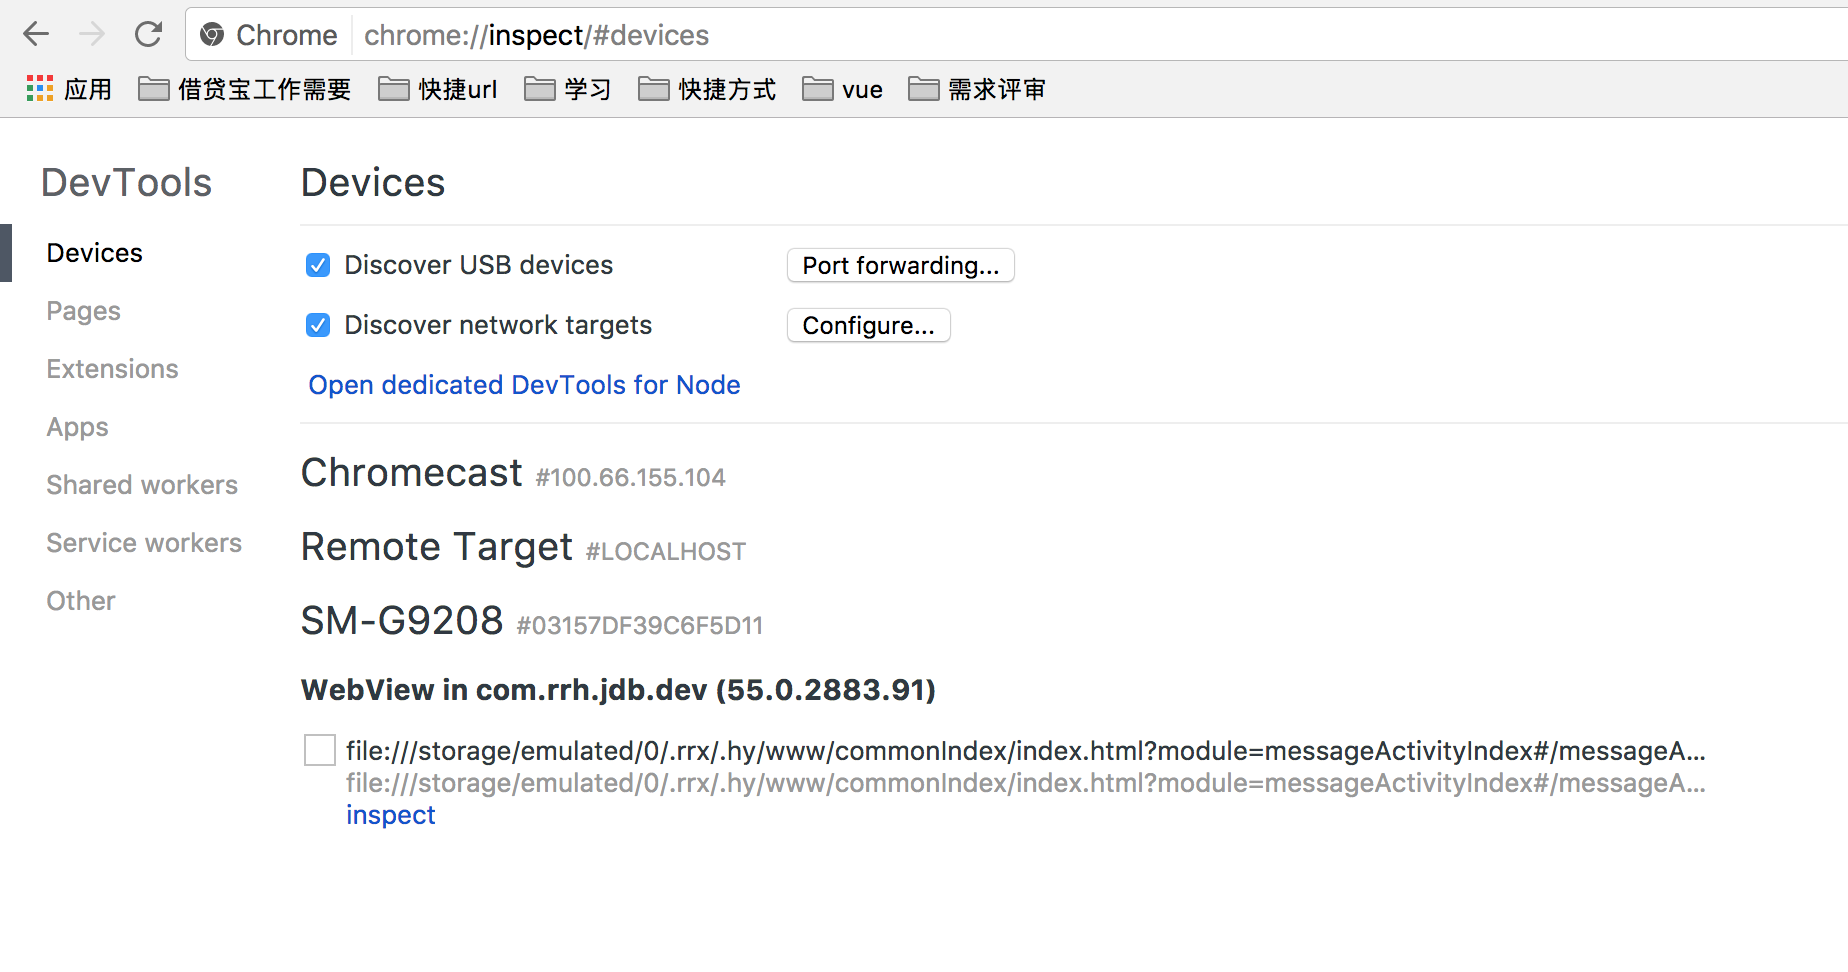Select Shared workers in the sidebar
The image size is (1848, 972).
[142, 485]
